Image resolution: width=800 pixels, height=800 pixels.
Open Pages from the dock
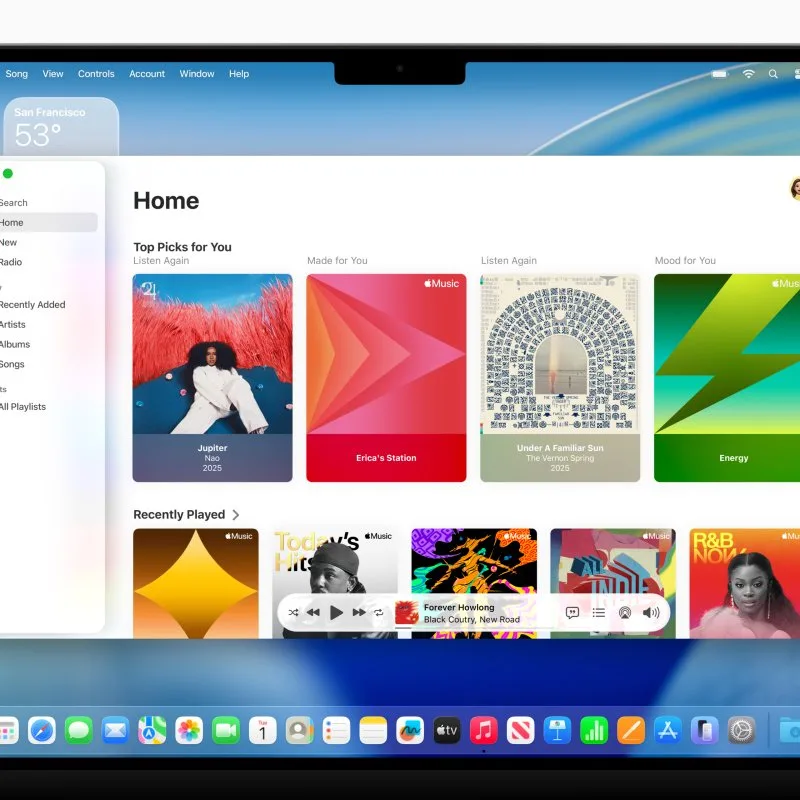pyautogui.click(x=631, y=731)
